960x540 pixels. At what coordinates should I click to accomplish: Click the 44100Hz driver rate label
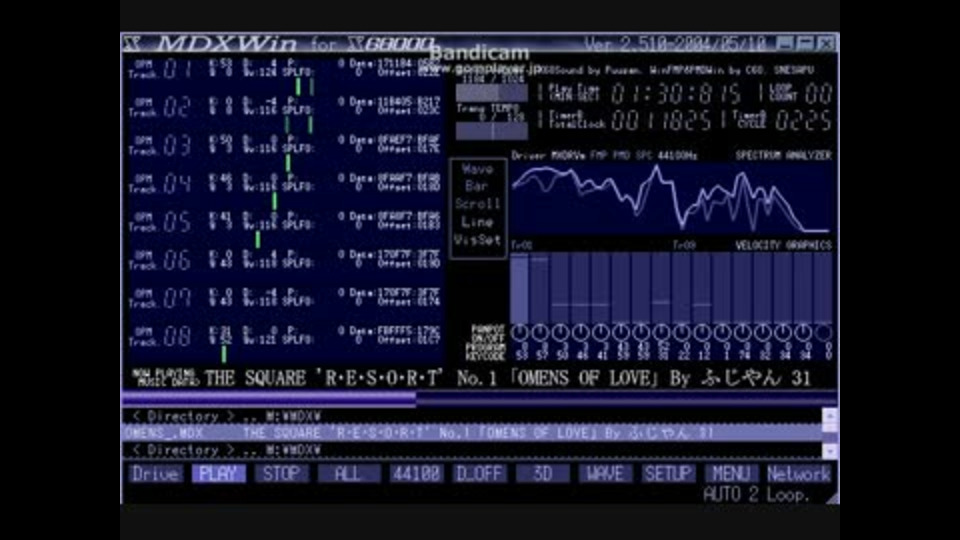point(677,156)
